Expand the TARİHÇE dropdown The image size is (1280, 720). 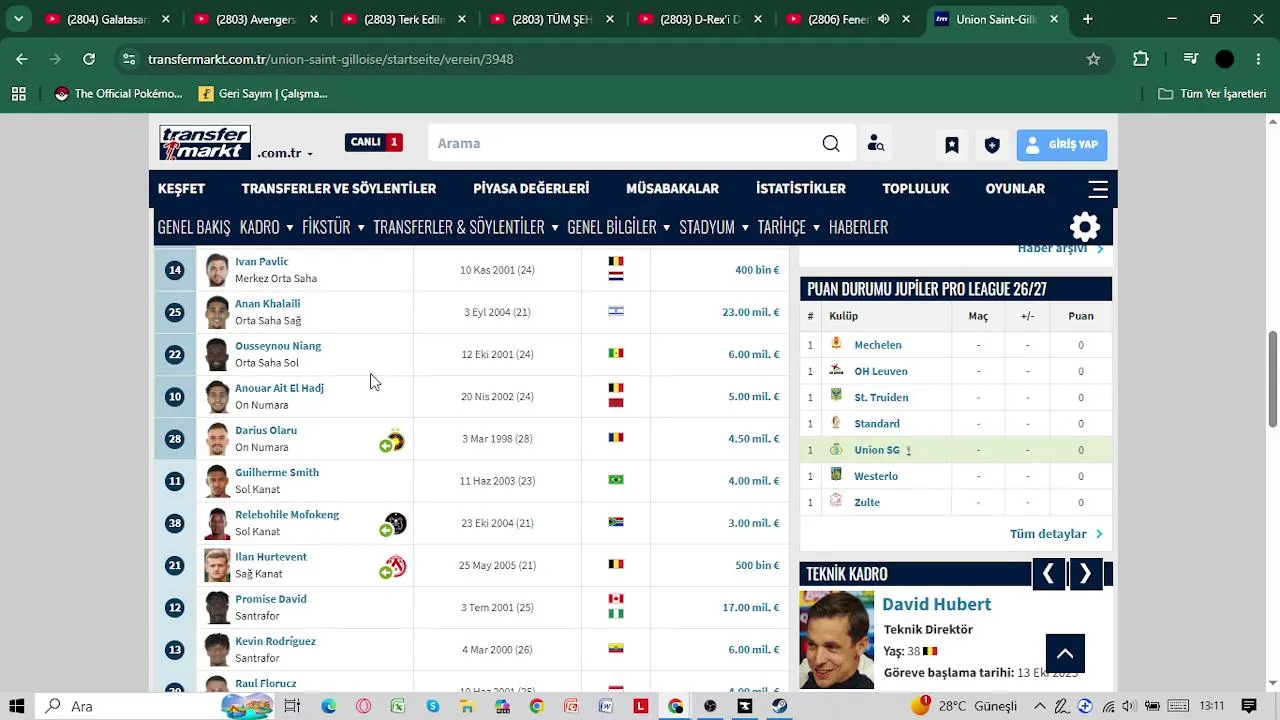tap(788, 227)
